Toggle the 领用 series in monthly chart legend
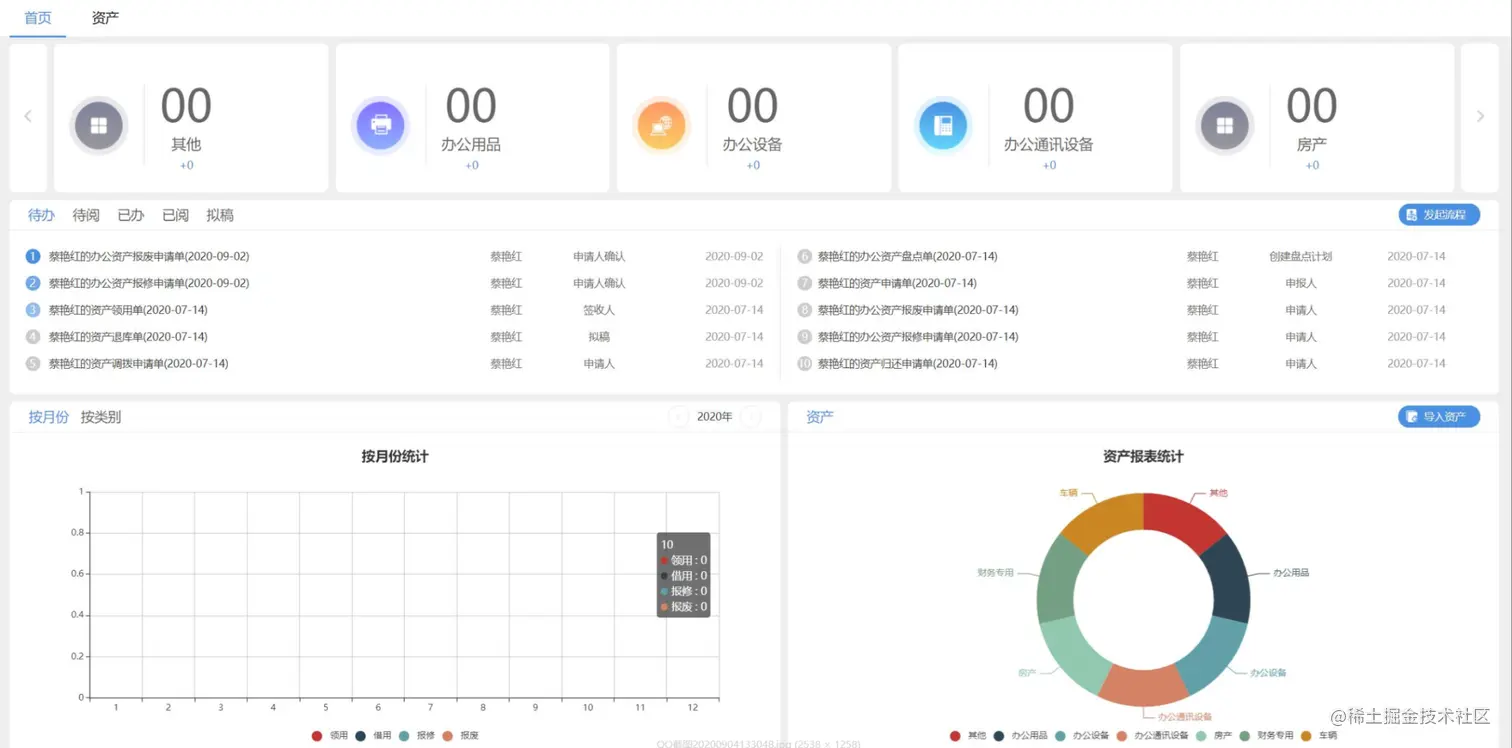Viewport: 1512px width, 748px height. 330,736
